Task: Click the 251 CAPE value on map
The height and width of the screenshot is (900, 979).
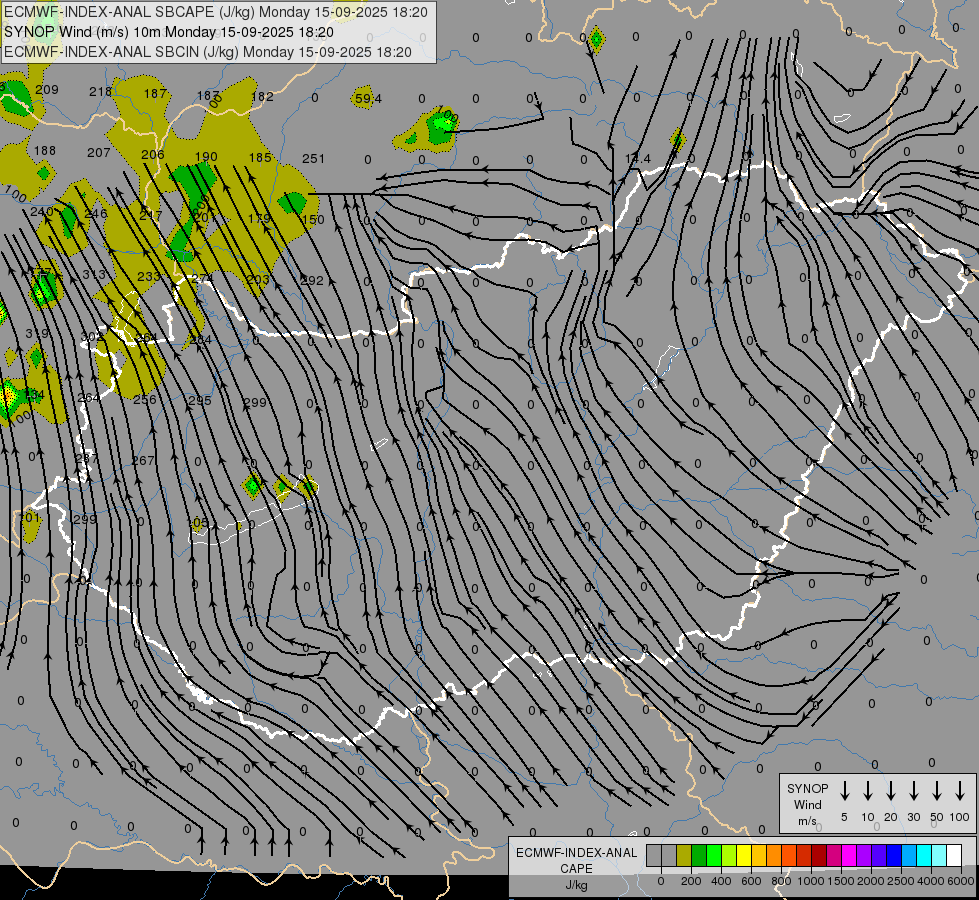Action: 314,158
